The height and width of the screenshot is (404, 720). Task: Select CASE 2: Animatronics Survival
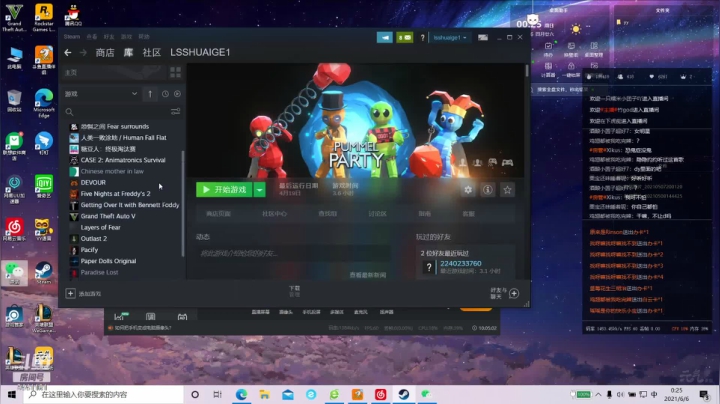pos(122,160)
